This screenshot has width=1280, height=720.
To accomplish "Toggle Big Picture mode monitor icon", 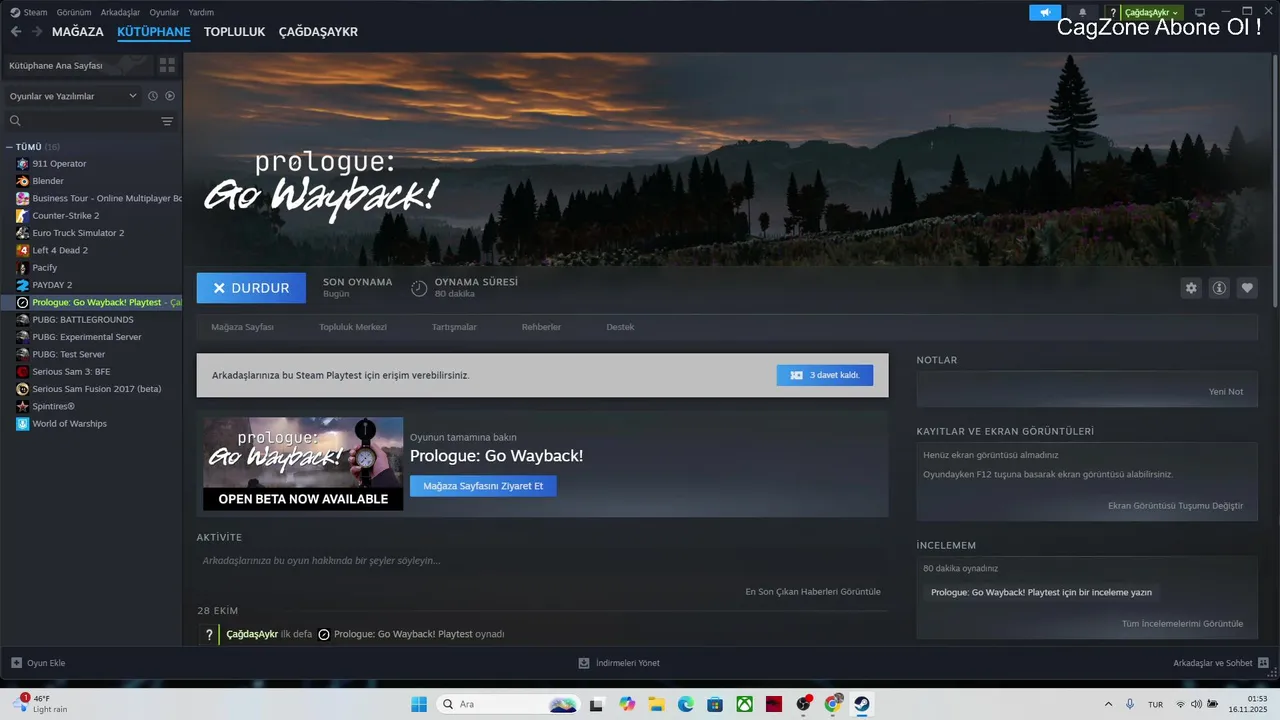I will pos(1200,12).
